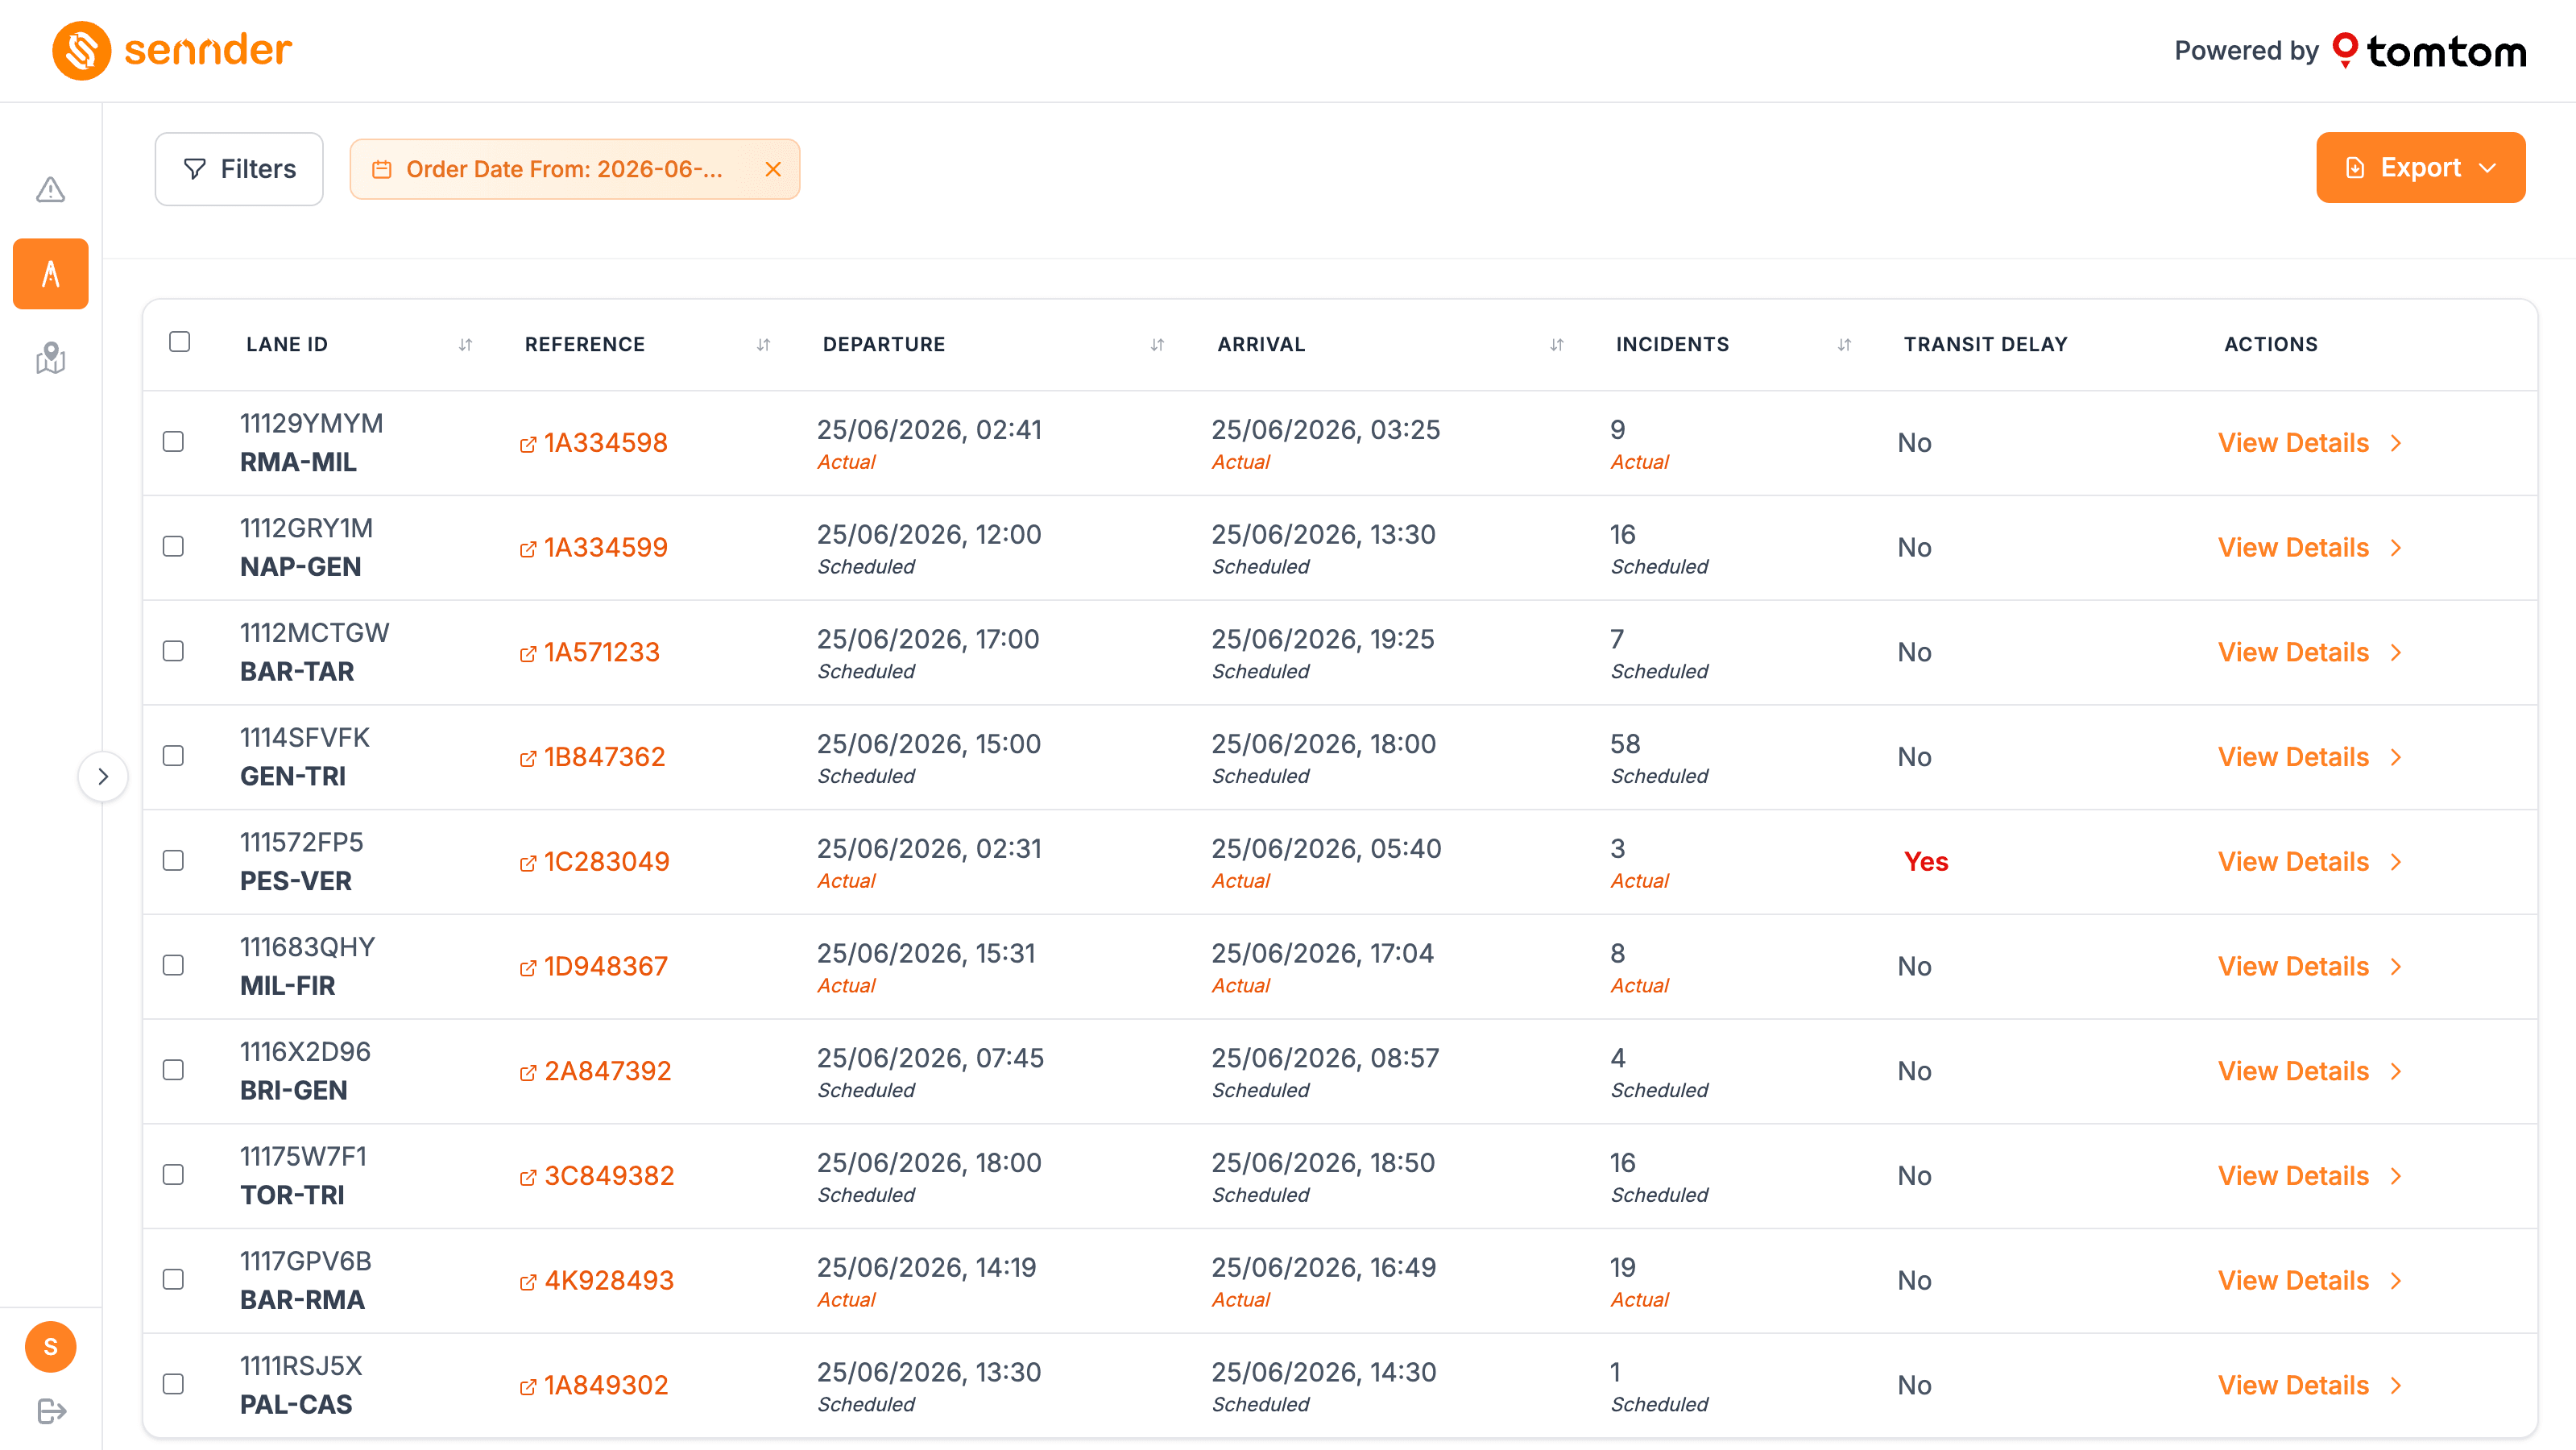View Details for delayed PES-VER lane
The image size is (2576, 1450).
click(2310, 862)
